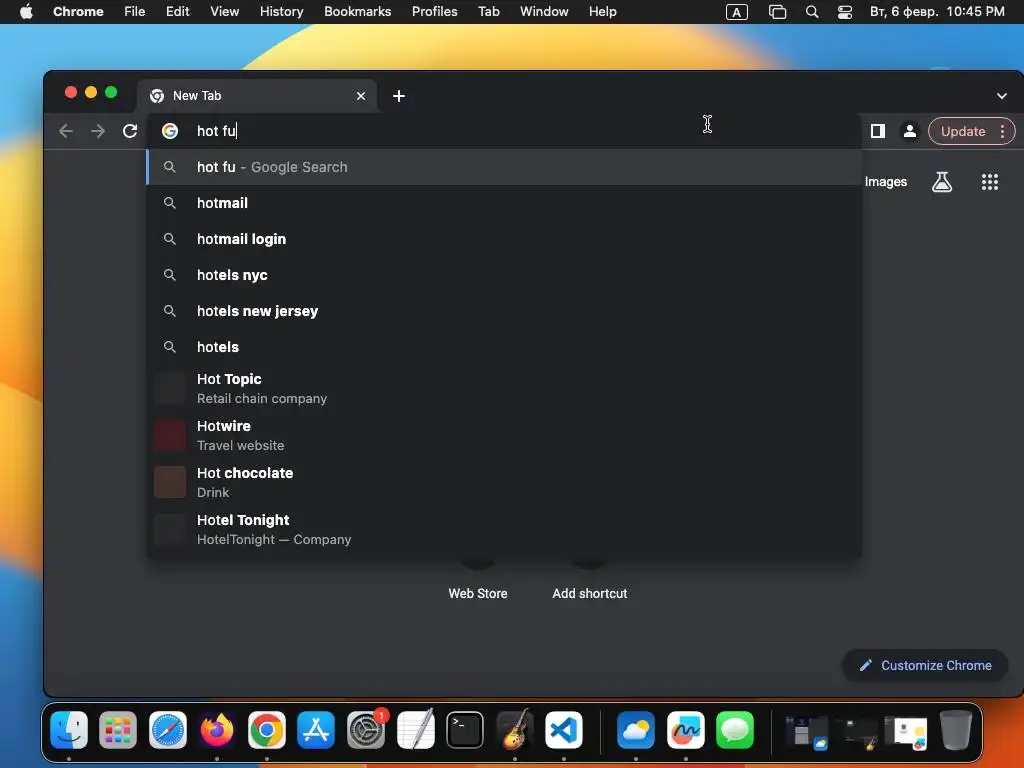Open Firefox from the Dock
The image size is (1024, 768).
(x=217, y=729)
